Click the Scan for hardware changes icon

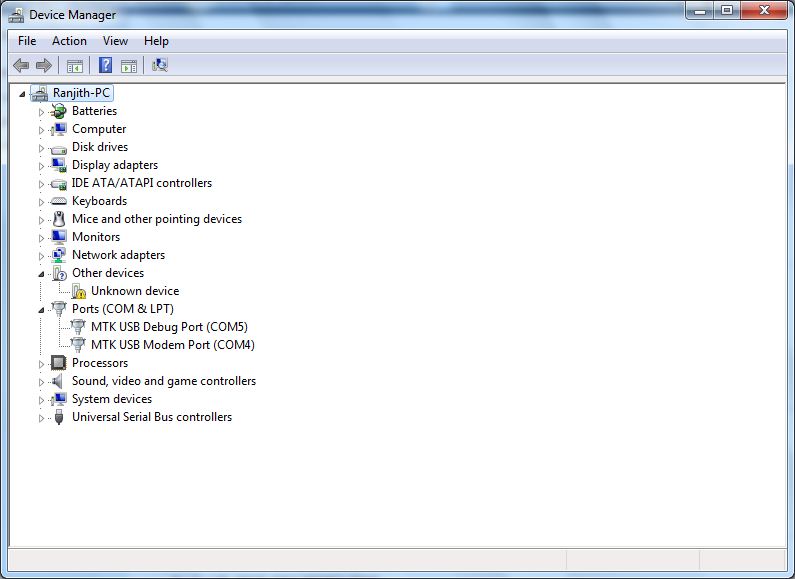tap(160, 65)
